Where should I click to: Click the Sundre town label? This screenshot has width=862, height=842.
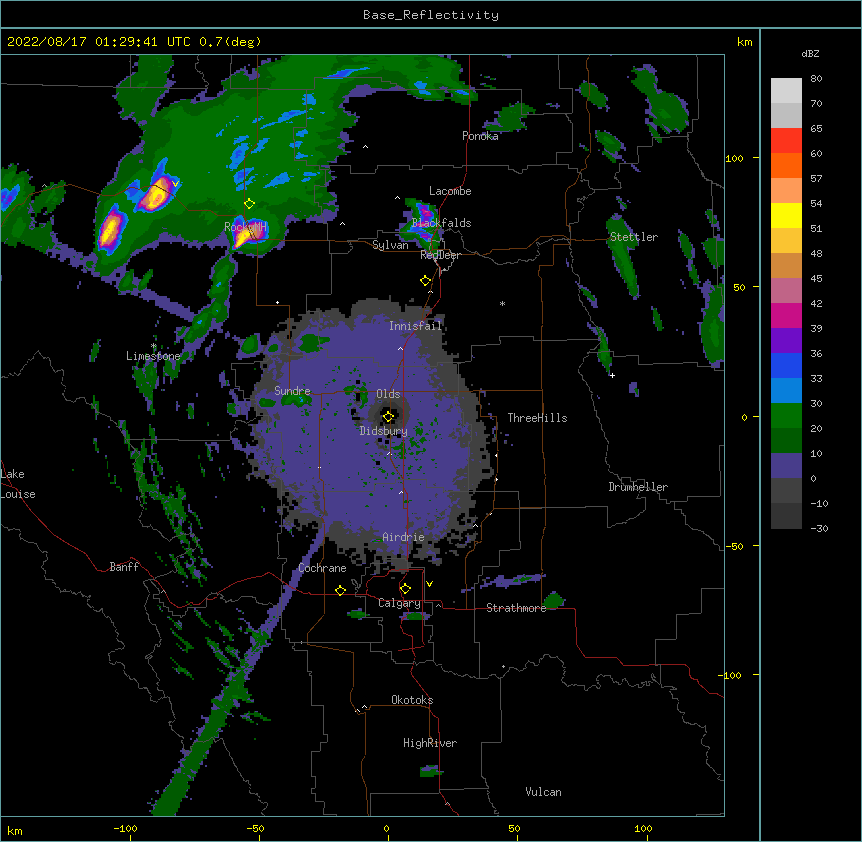(292, 391)
